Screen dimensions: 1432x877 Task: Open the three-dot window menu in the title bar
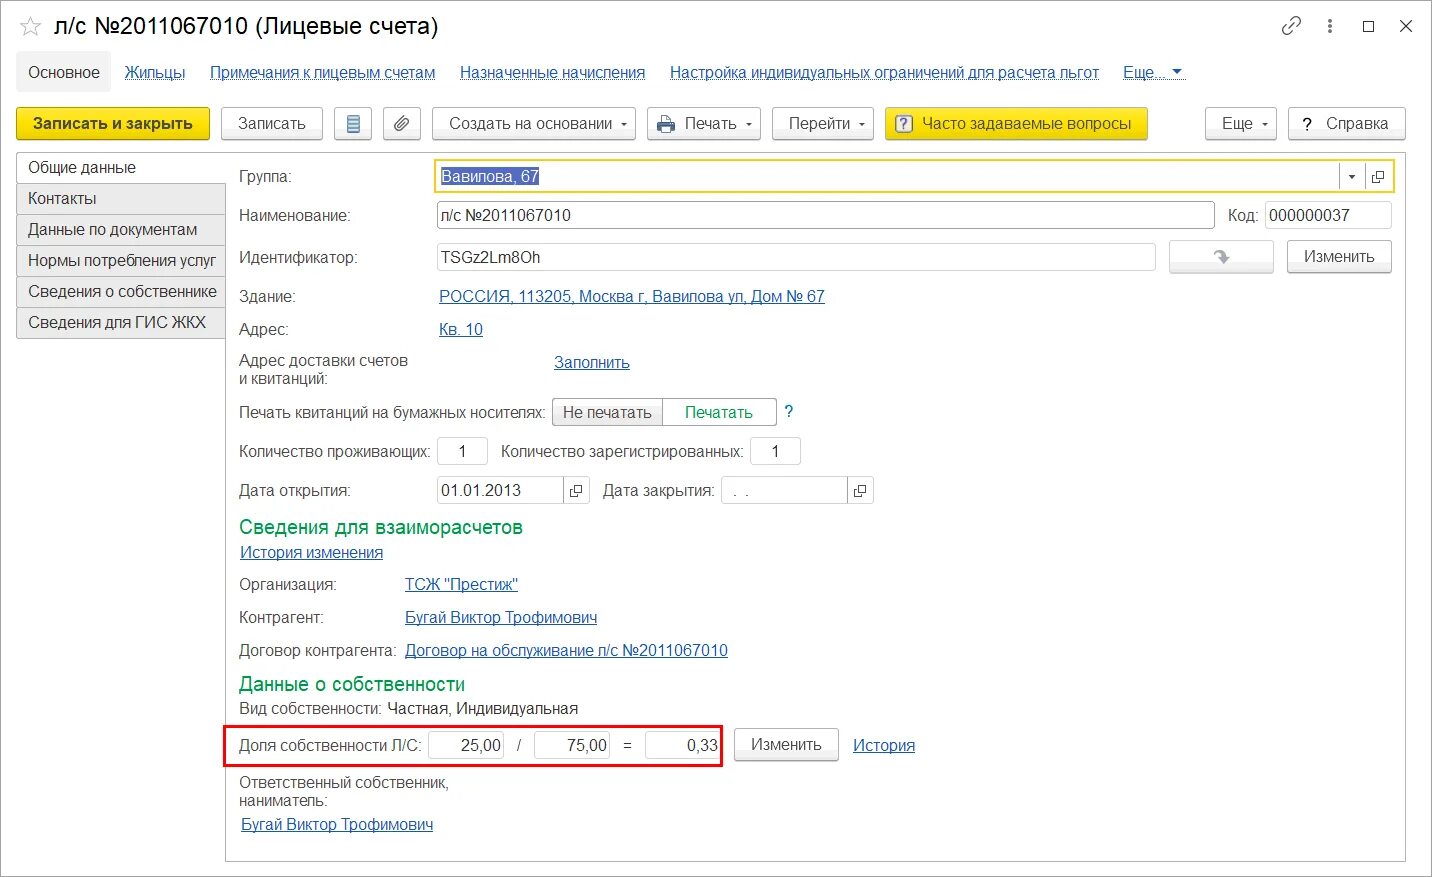tap(1329, 26)
